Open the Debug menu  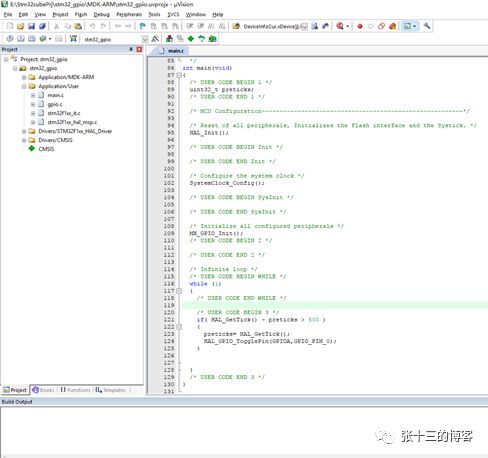(x=102, y=15)
